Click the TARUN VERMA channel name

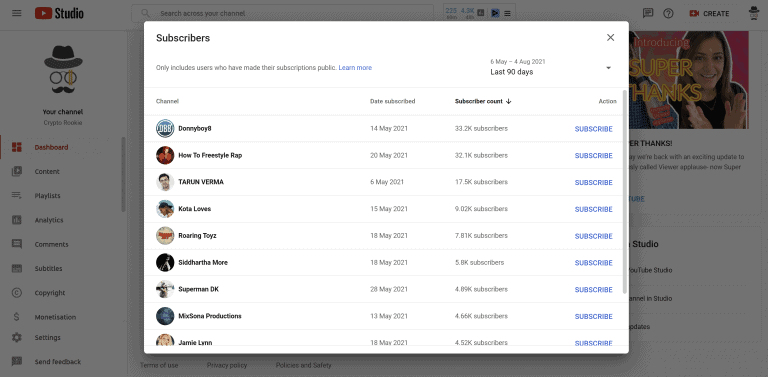pos(201,182)
